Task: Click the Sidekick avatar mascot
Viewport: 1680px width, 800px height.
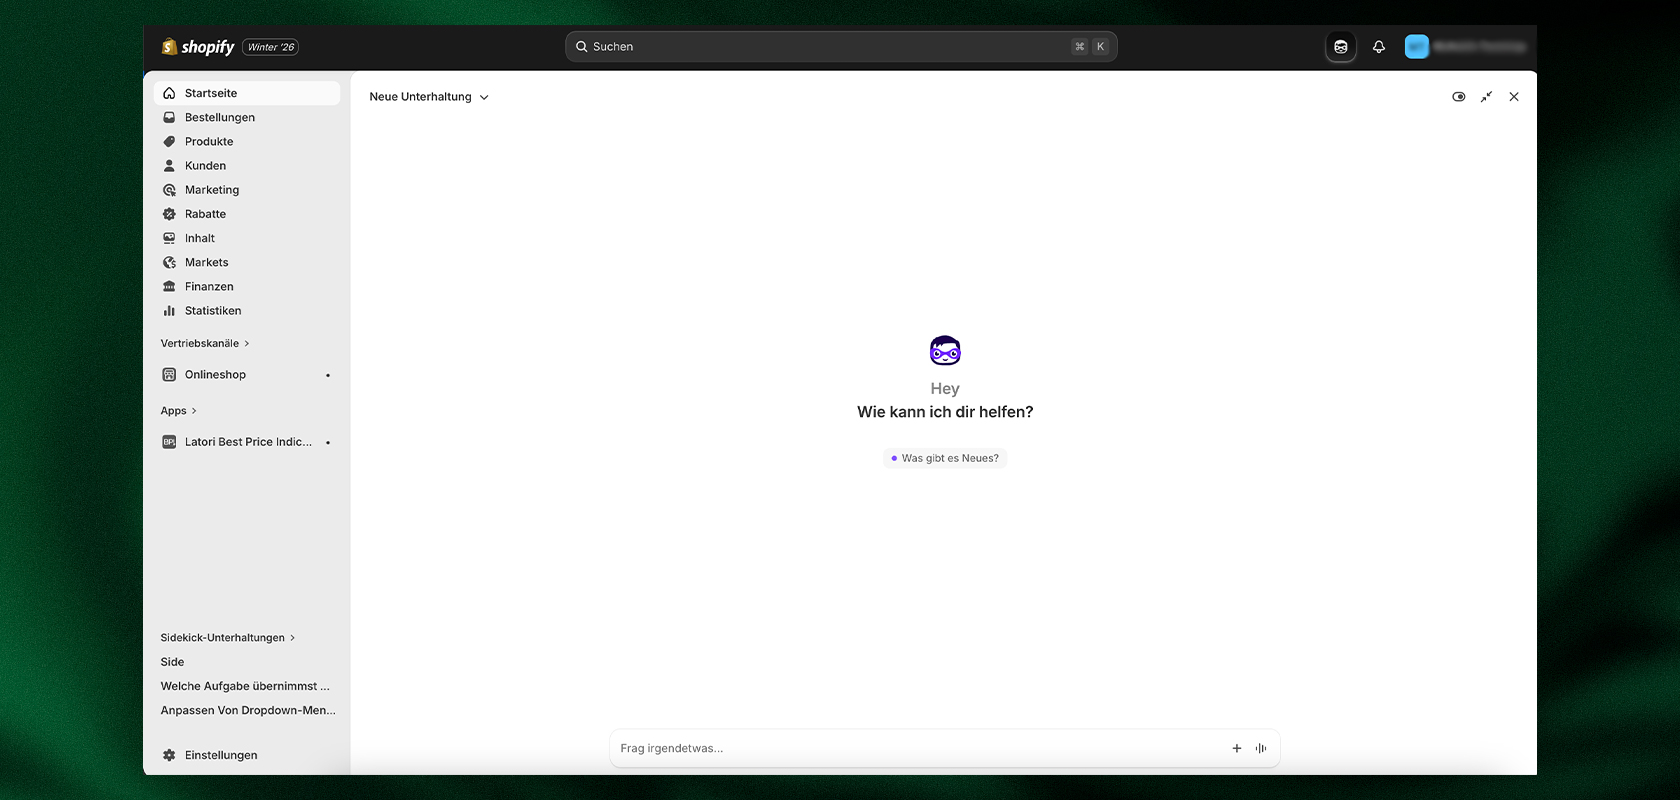Action: pyautogui.click(x=945, y=351)
